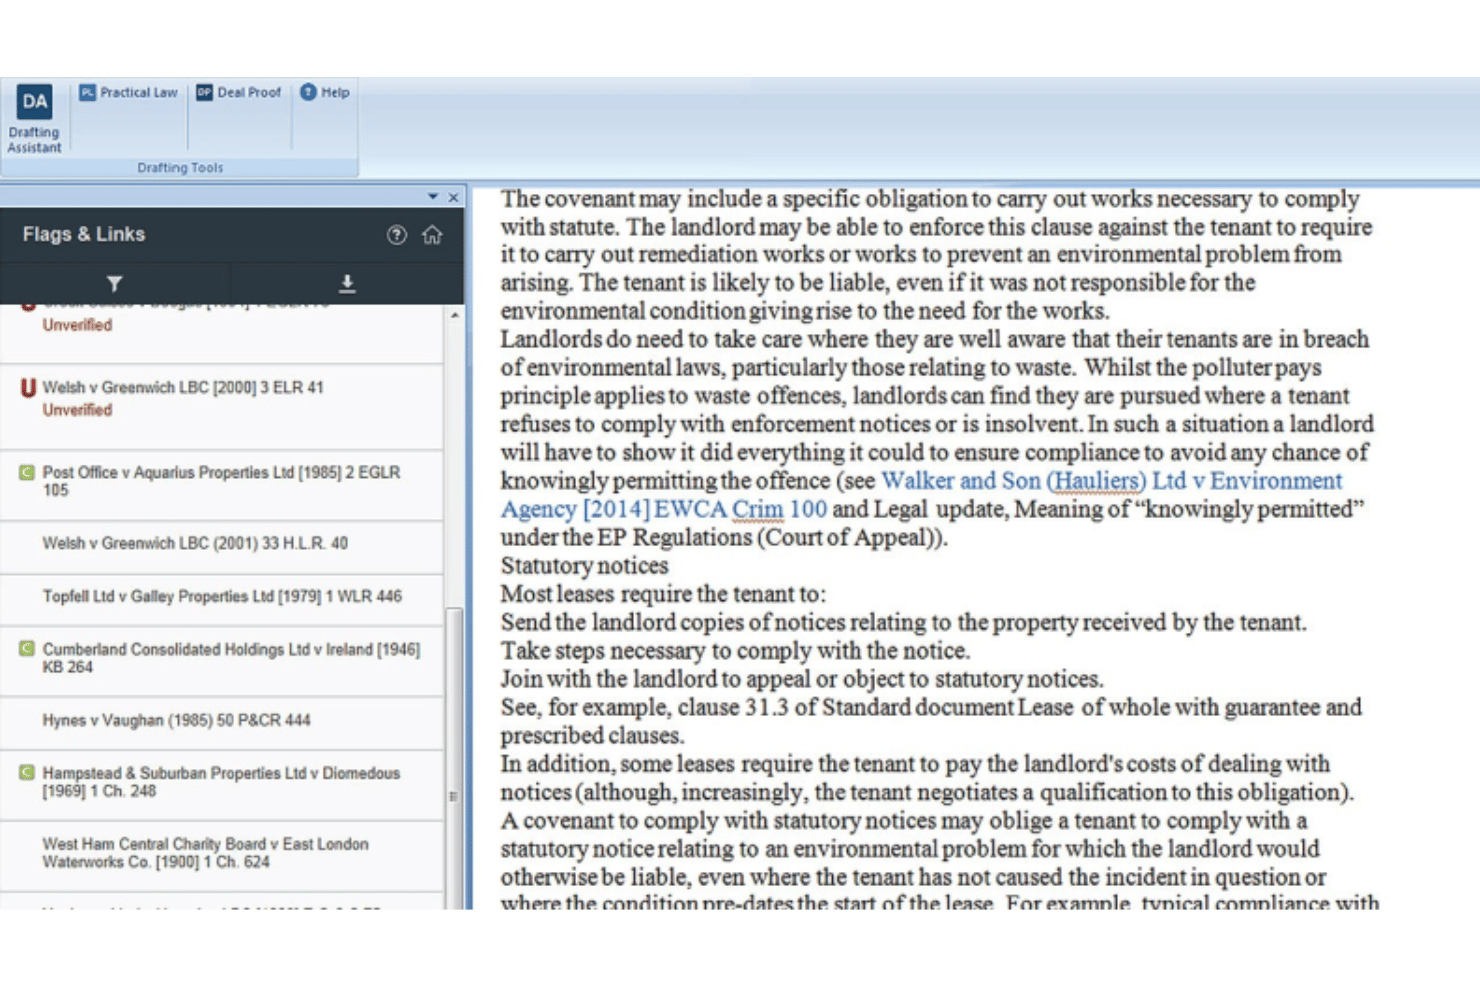
Task: Click the Flags & Links panel title
Action: 84,234
